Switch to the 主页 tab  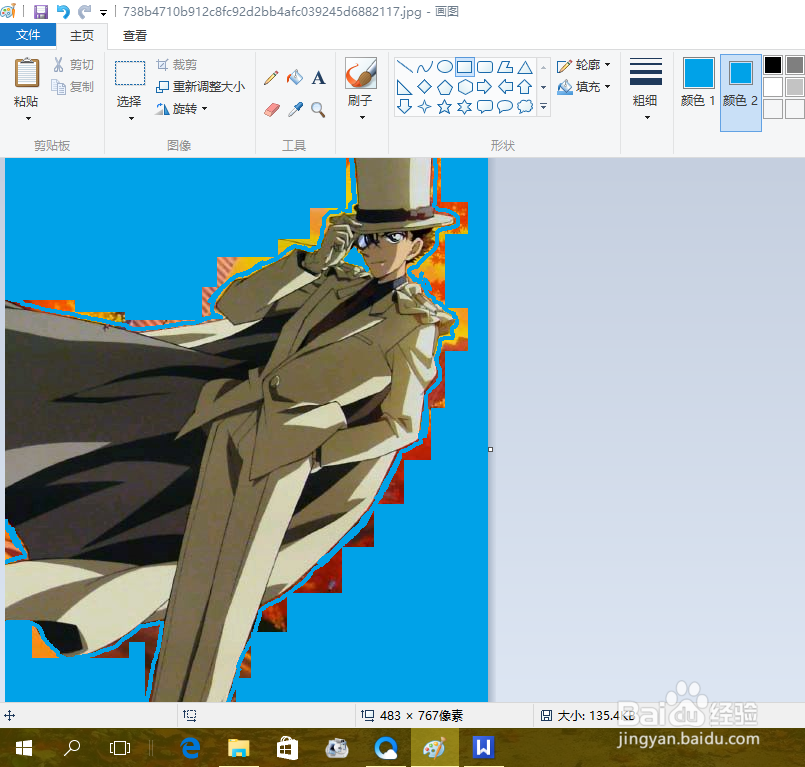click(x=82, y=35)
